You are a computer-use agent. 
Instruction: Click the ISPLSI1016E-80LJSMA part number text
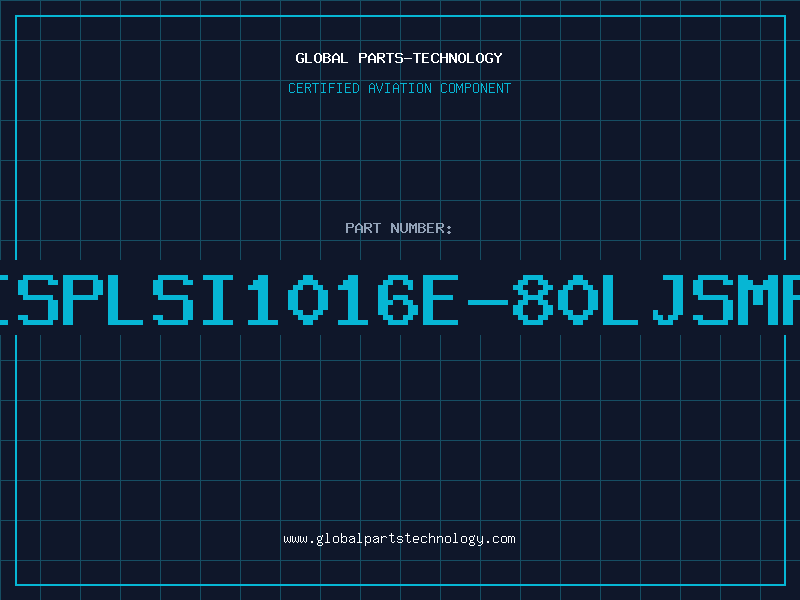(x=400, y=300)
